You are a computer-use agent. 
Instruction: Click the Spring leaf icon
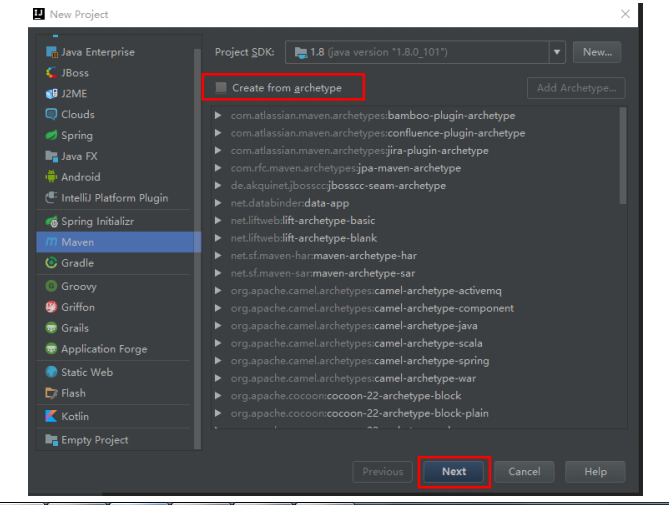pyautogui.click(x=51, y=135)
